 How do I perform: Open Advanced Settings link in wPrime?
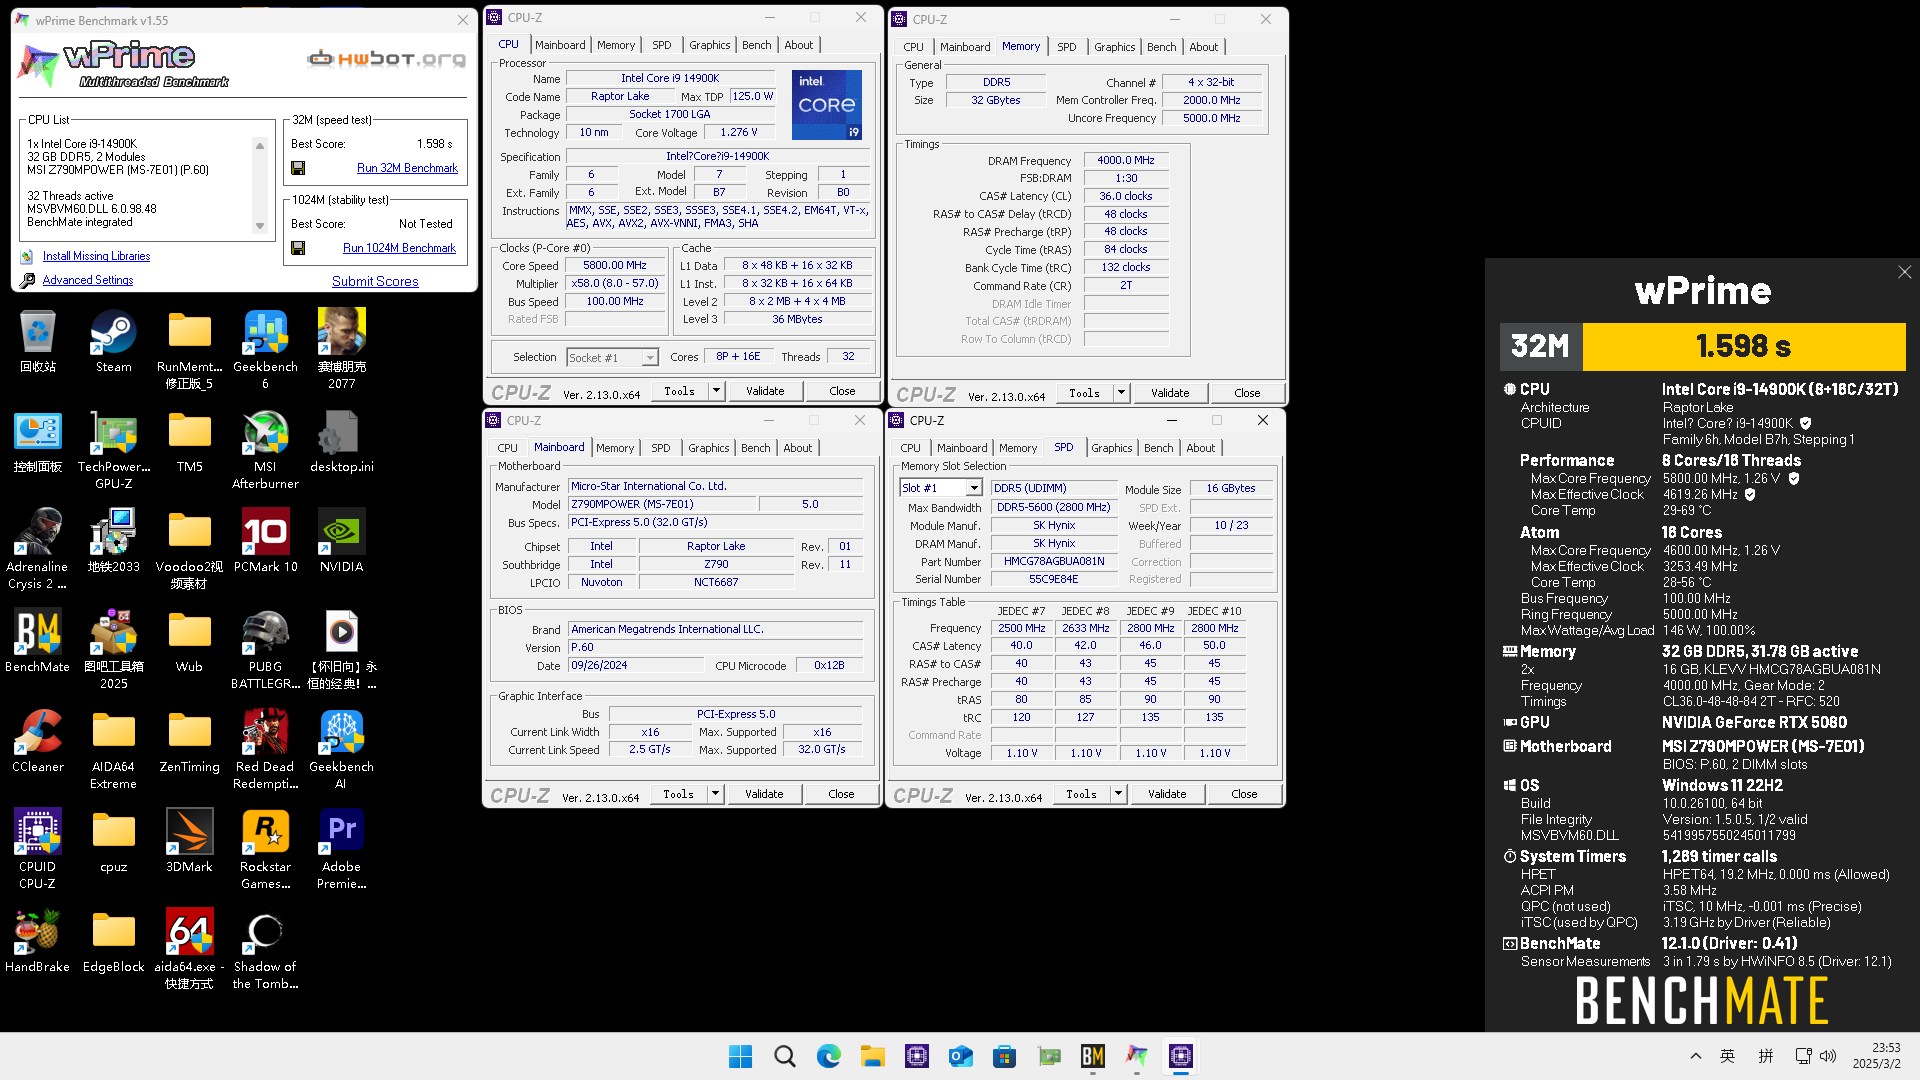(88, 280)
